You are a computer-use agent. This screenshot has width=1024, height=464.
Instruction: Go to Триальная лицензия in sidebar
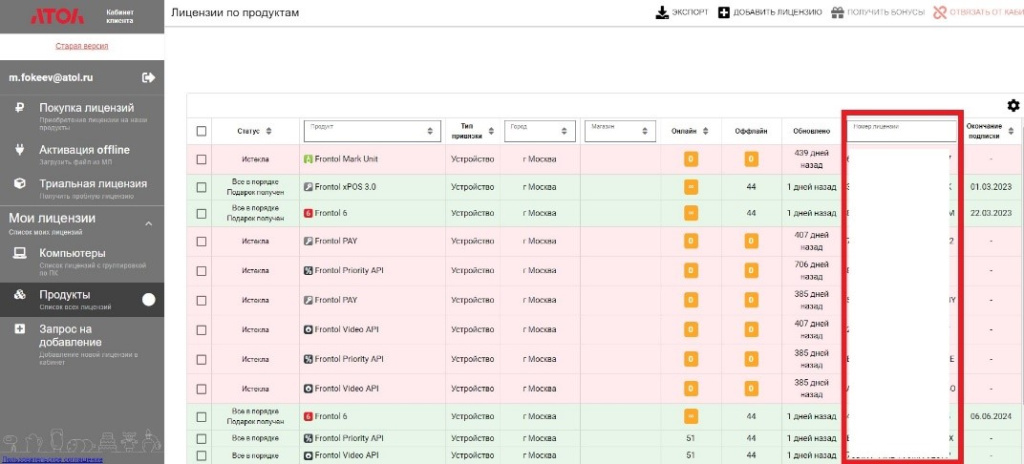tap(92, 184)
